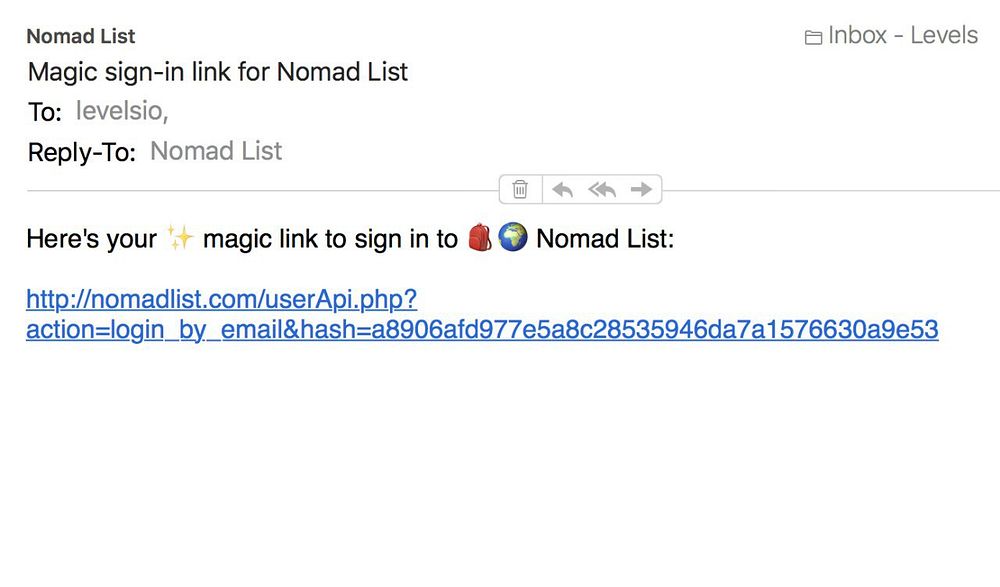Click the Reply All double-arrow icon

(x=602, y=189)
